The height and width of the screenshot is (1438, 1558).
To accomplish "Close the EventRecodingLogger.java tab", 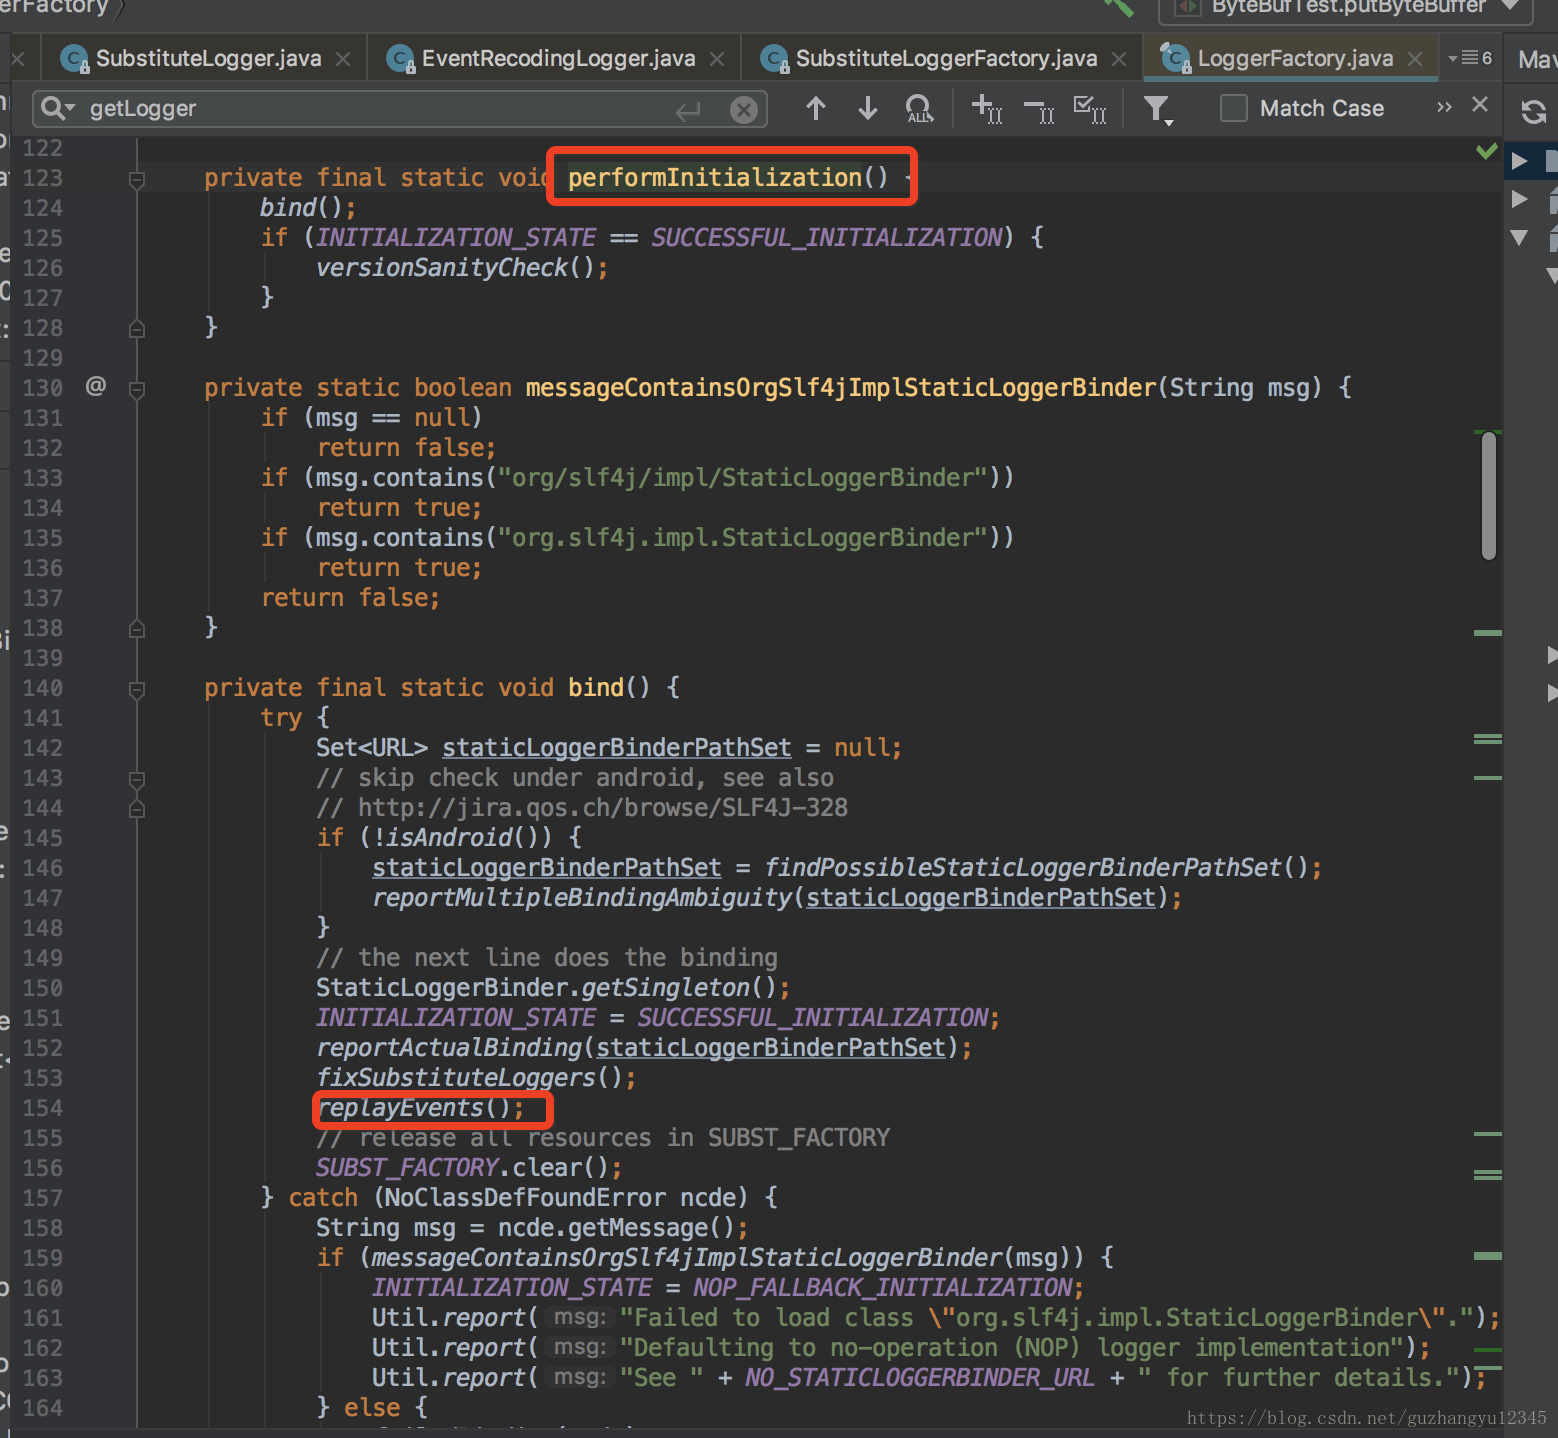I will (717, 59).
